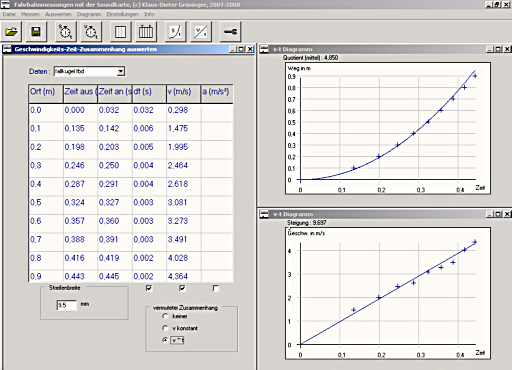
Task: Click the Geschwindigkeits-Zeit window system icon
Action: (7, 49)
